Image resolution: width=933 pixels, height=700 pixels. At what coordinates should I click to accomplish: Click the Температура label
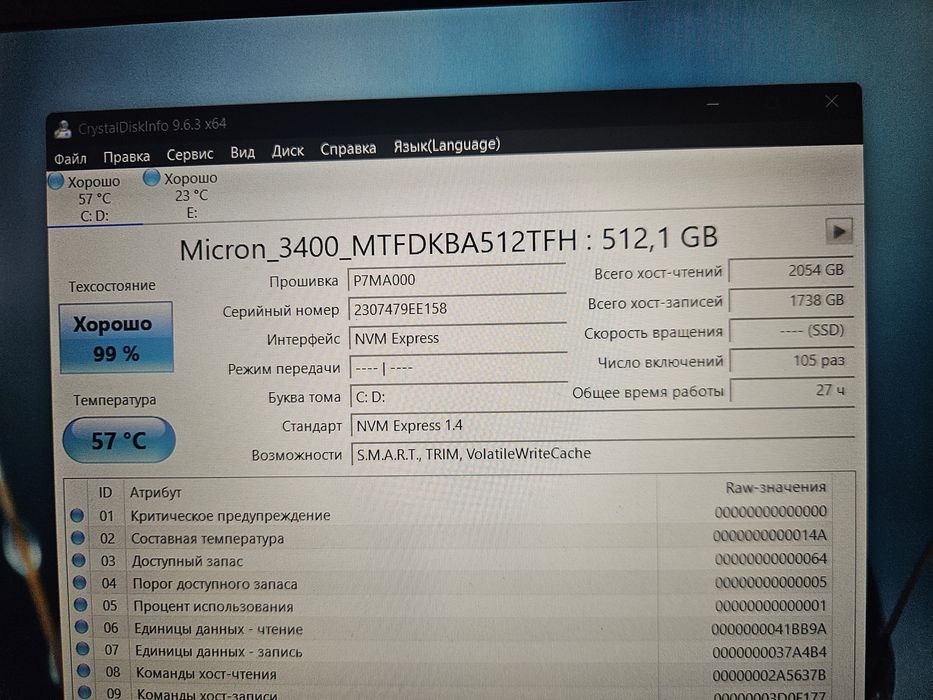point(115,400)
